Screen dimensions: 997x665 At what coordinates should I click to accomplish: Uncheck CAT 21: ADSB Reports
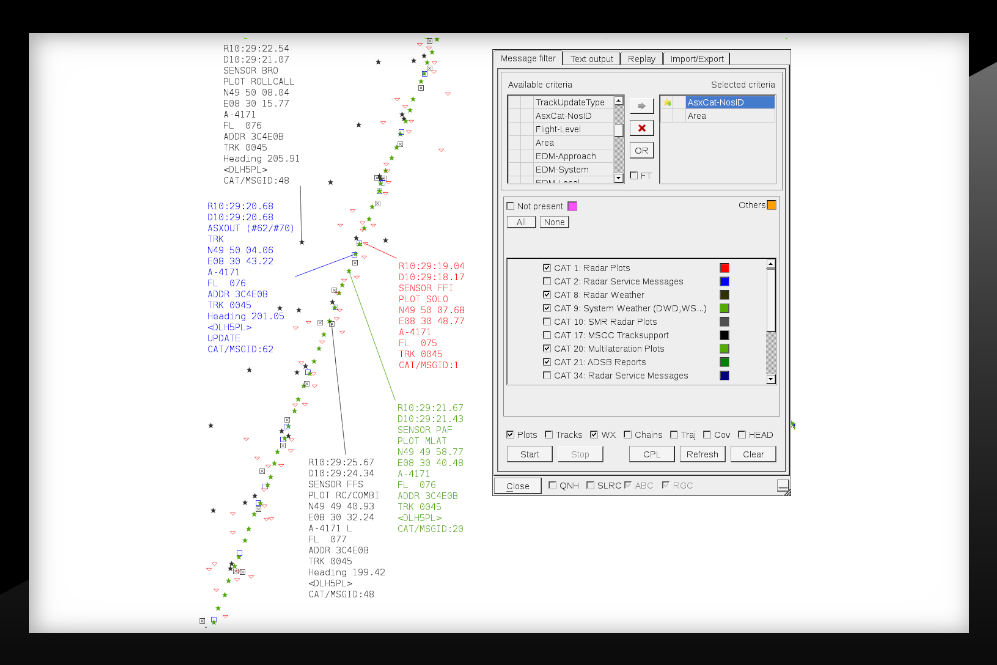click(x=546, y=362)
